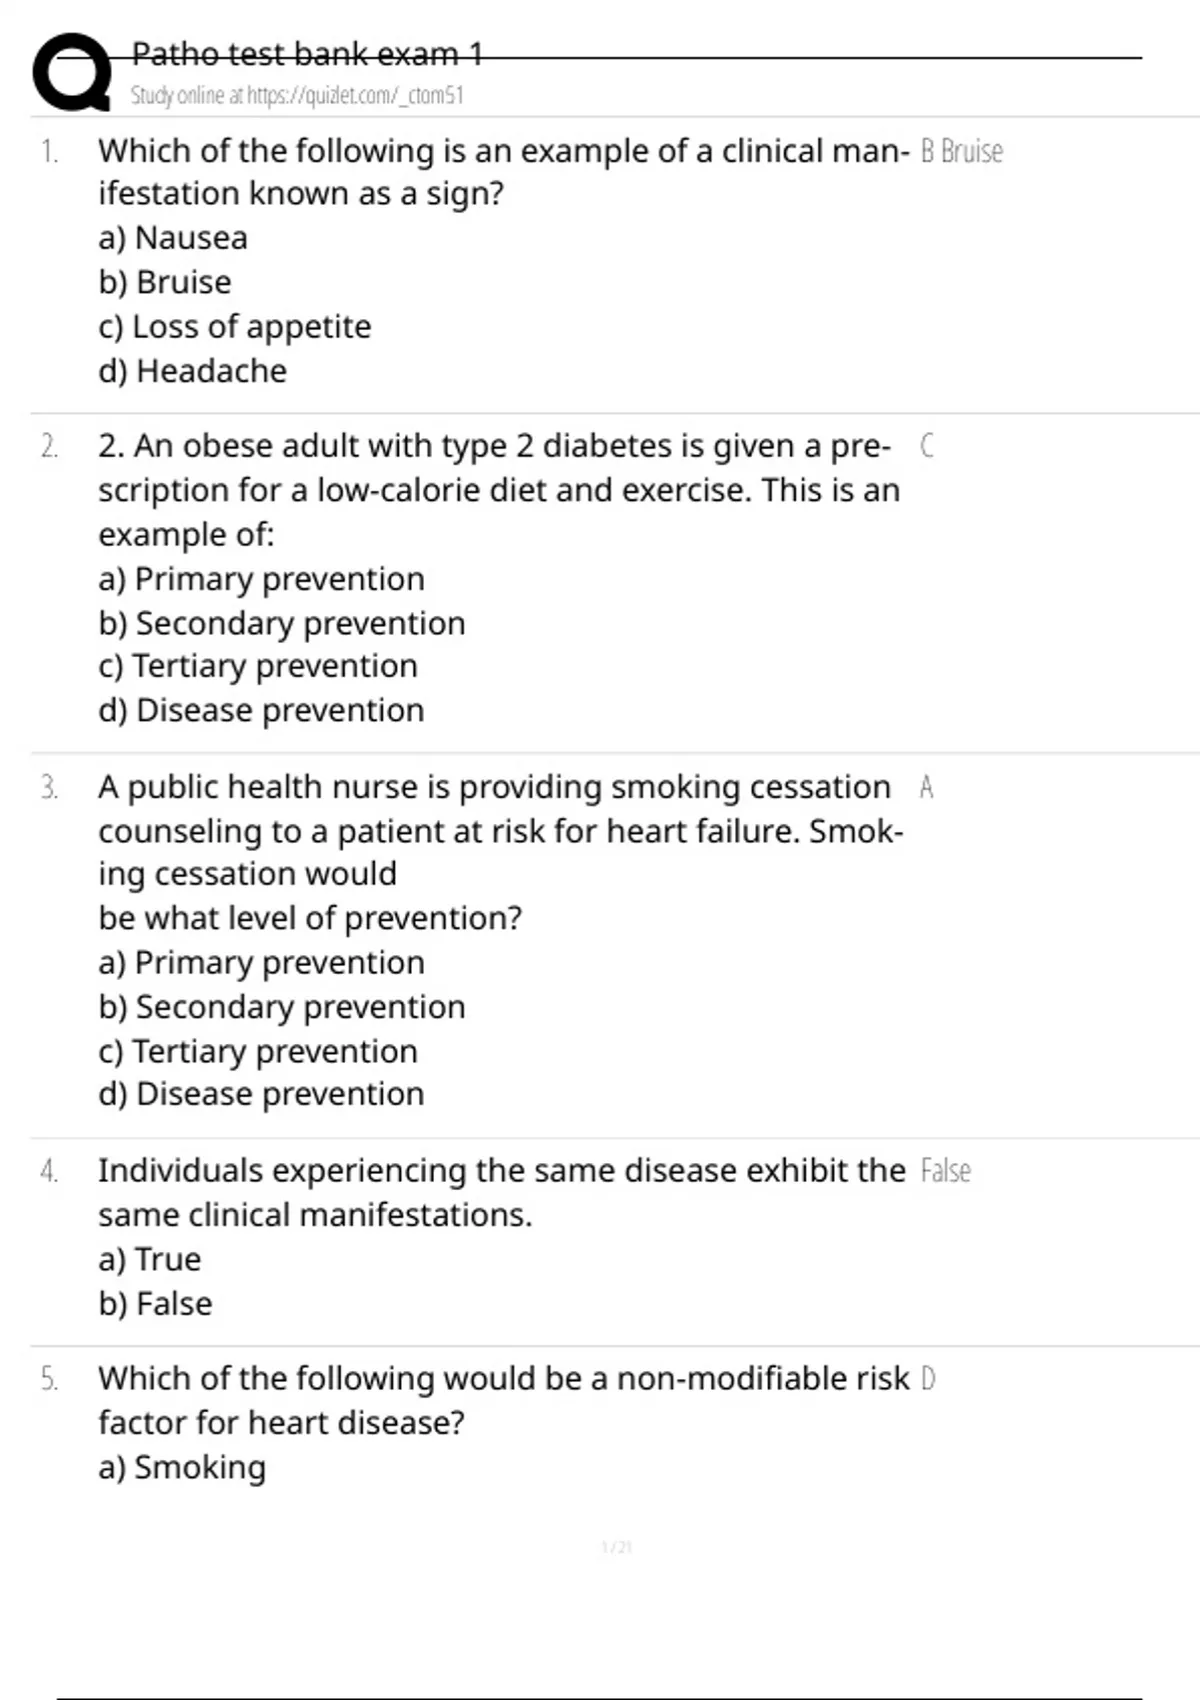Click the page number 1/21 footer

(x=616, y=1548)
